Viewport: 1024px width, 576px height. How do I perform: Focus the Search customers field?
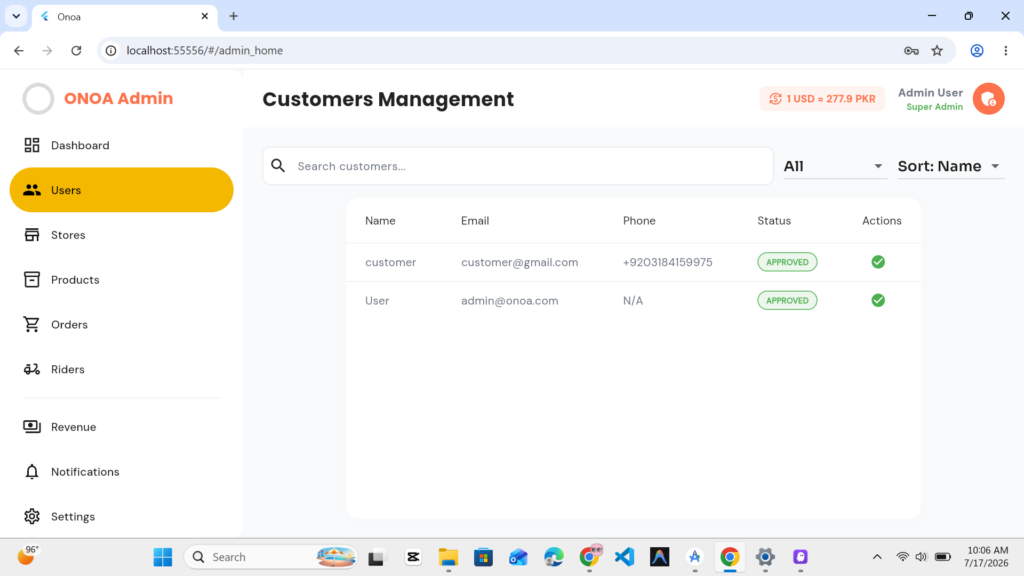pos(518,166)
